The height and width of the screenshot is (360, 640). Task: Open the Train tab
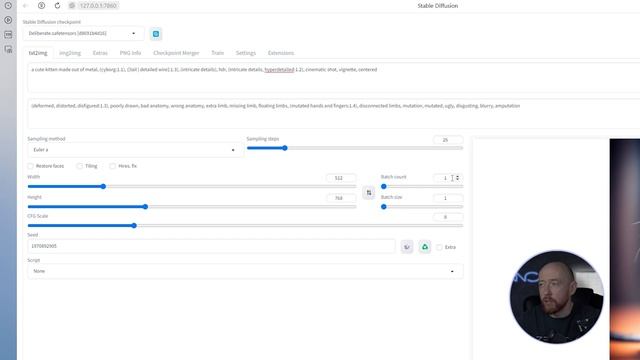click(x=218, y=53)
